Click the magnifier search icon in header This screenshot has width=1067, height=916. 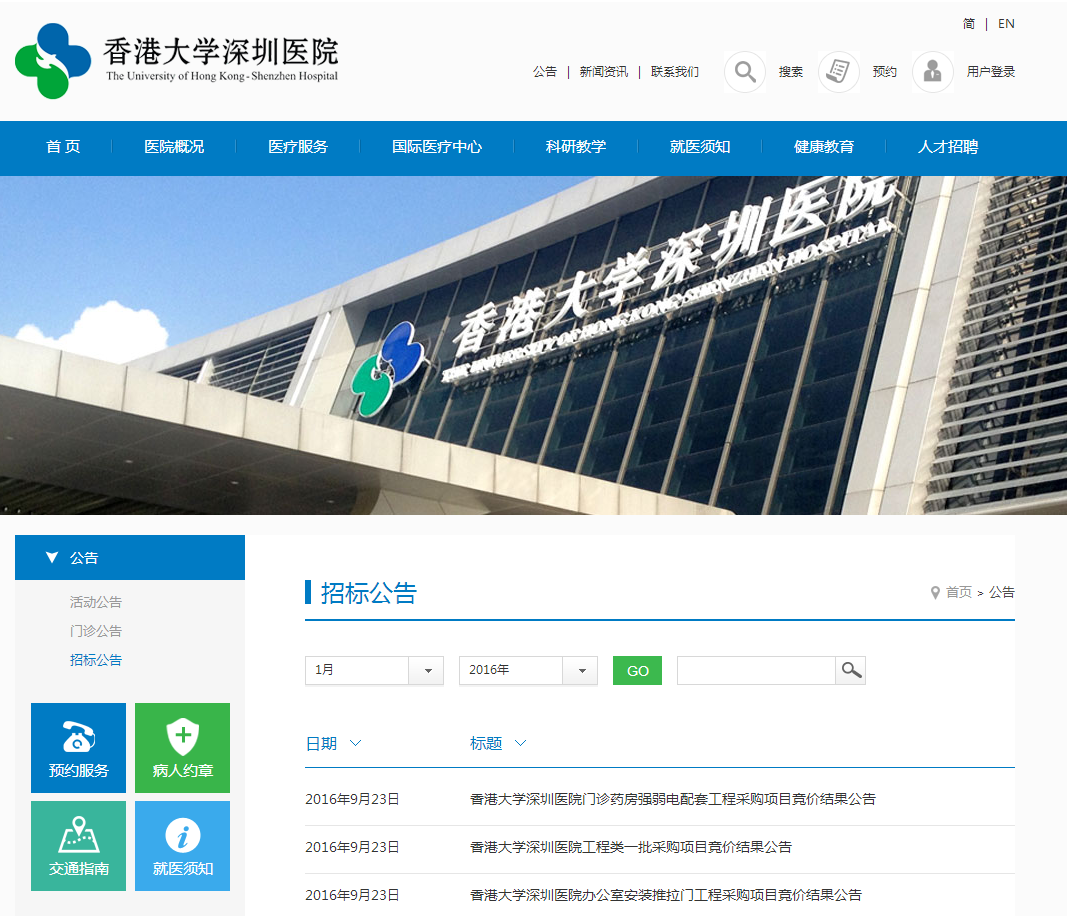coord(744,72)
